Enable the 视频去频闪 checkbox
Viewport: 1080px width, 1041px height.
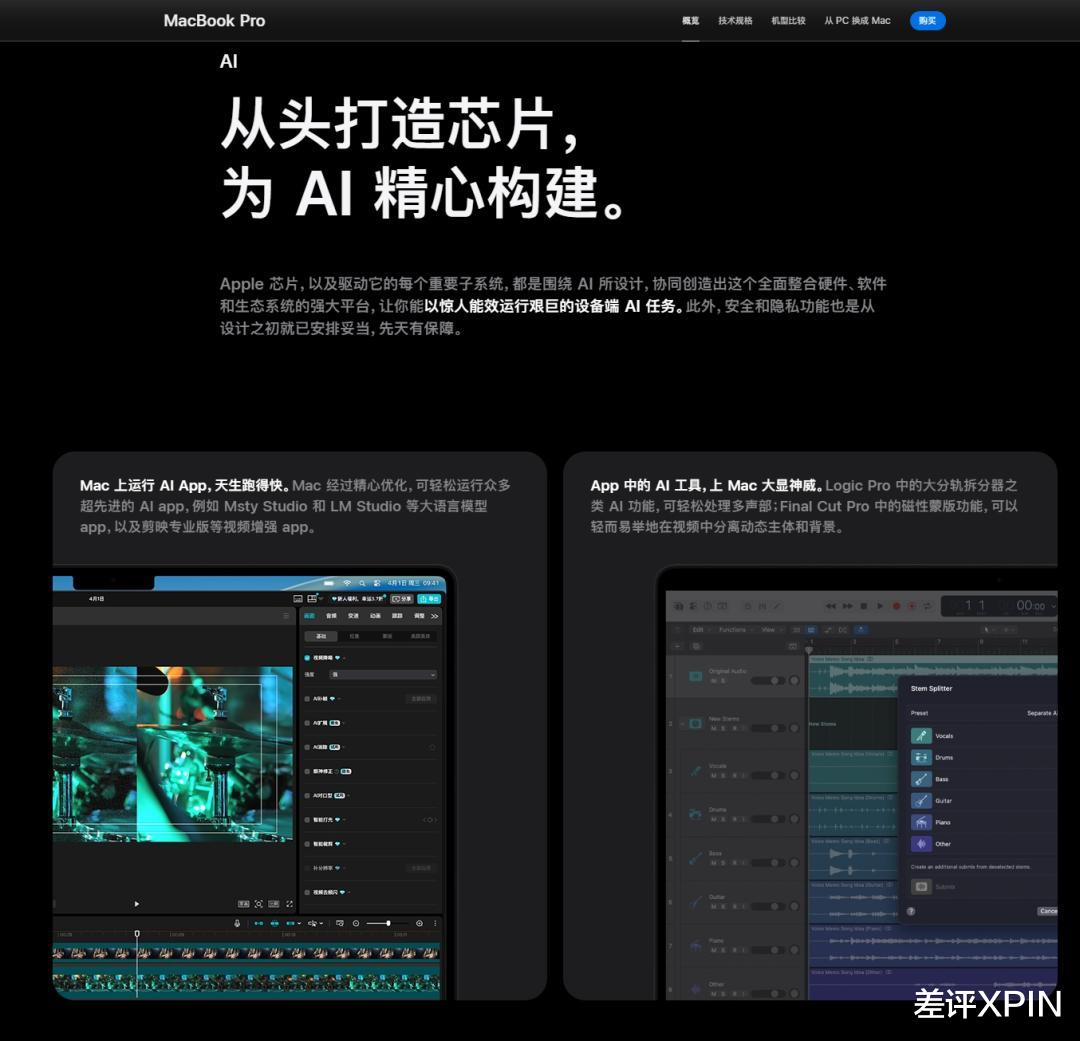point(307,892)
